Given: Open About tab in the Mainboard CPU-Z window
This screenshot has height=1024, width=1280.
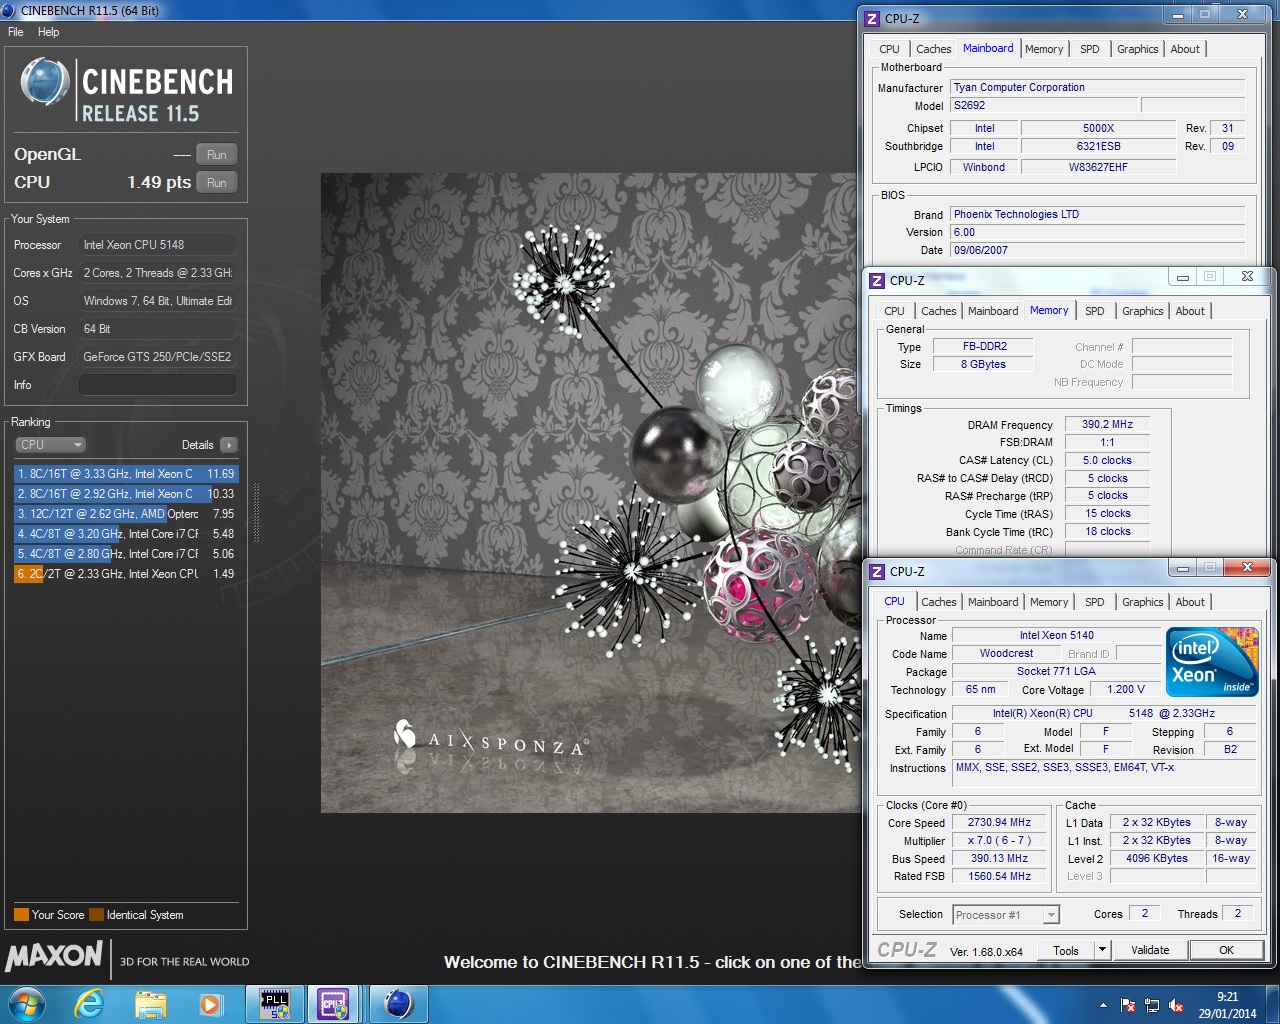Looking at the screenshot, I should coord(1185,49).
